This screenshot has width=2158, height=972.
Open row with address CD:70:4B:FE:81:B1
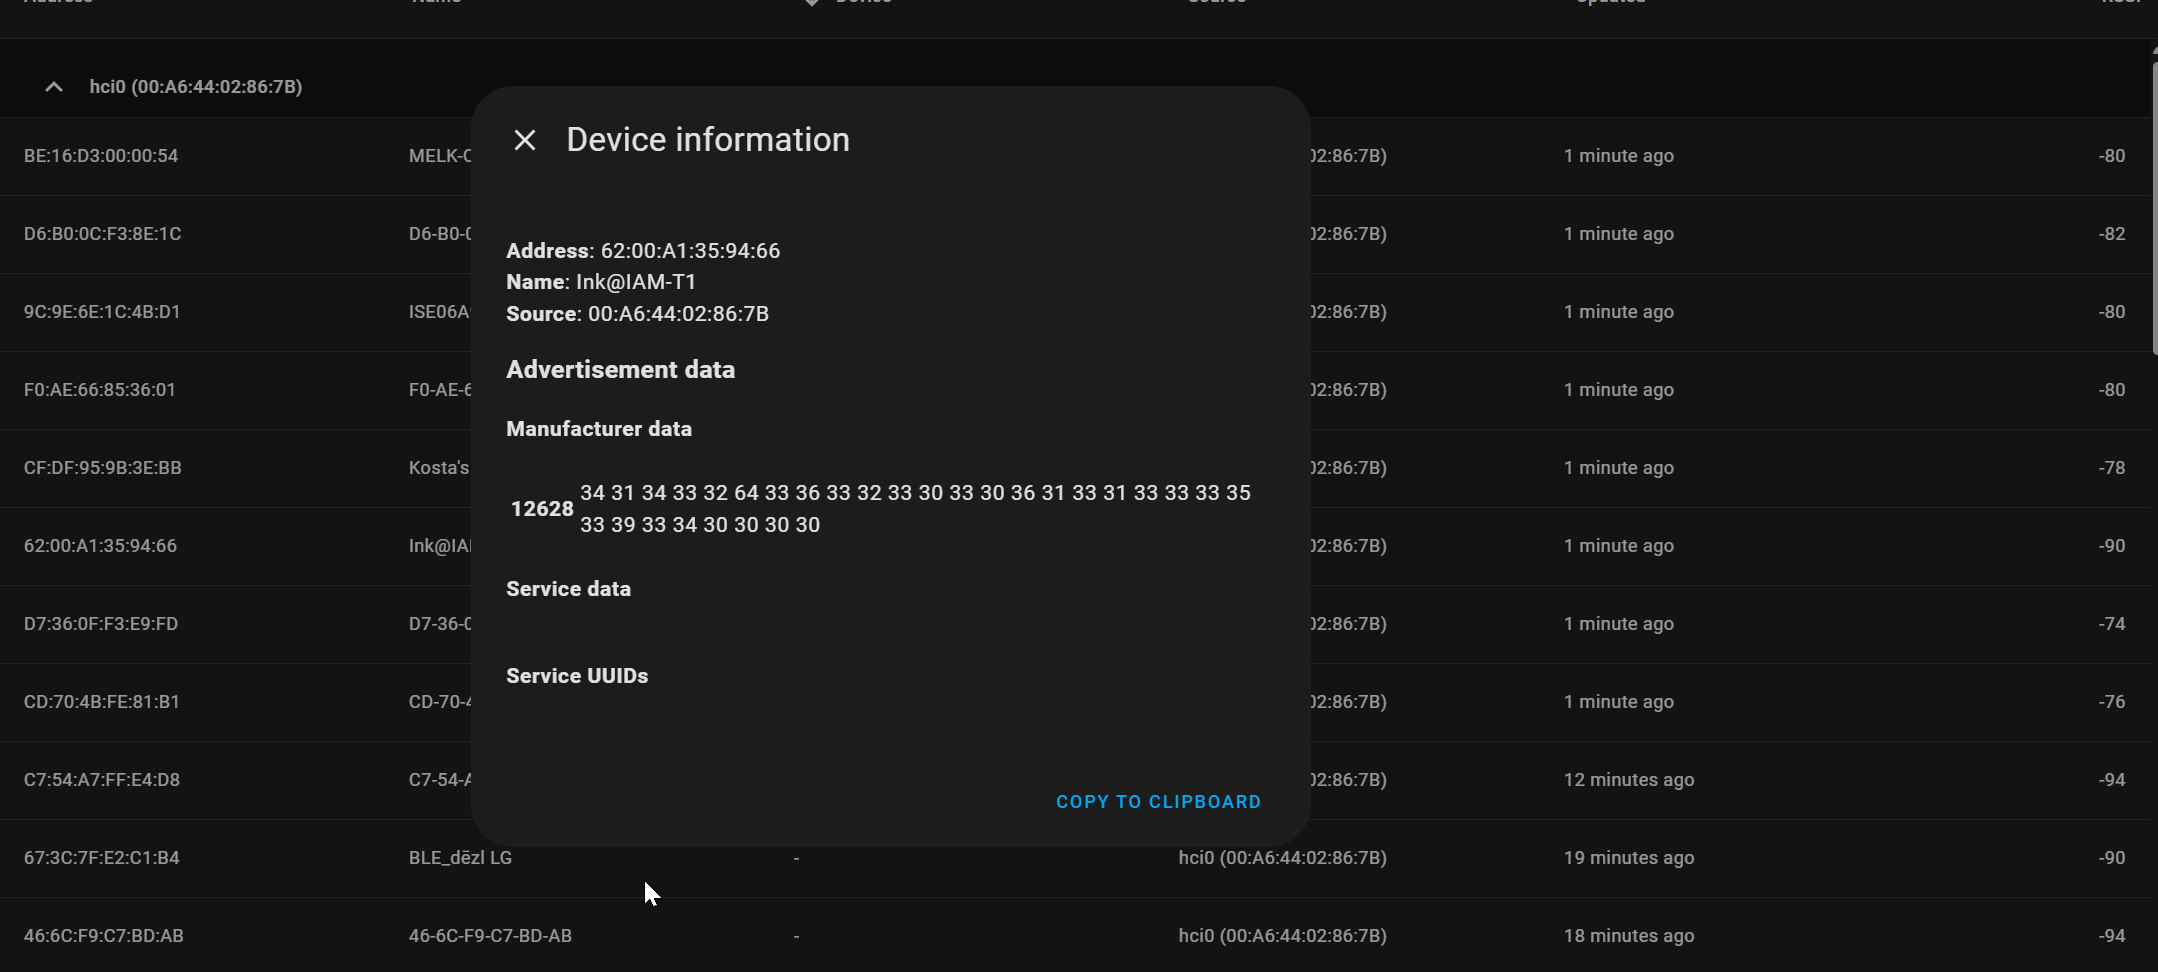pyautogui.click(x=102, y=702)
